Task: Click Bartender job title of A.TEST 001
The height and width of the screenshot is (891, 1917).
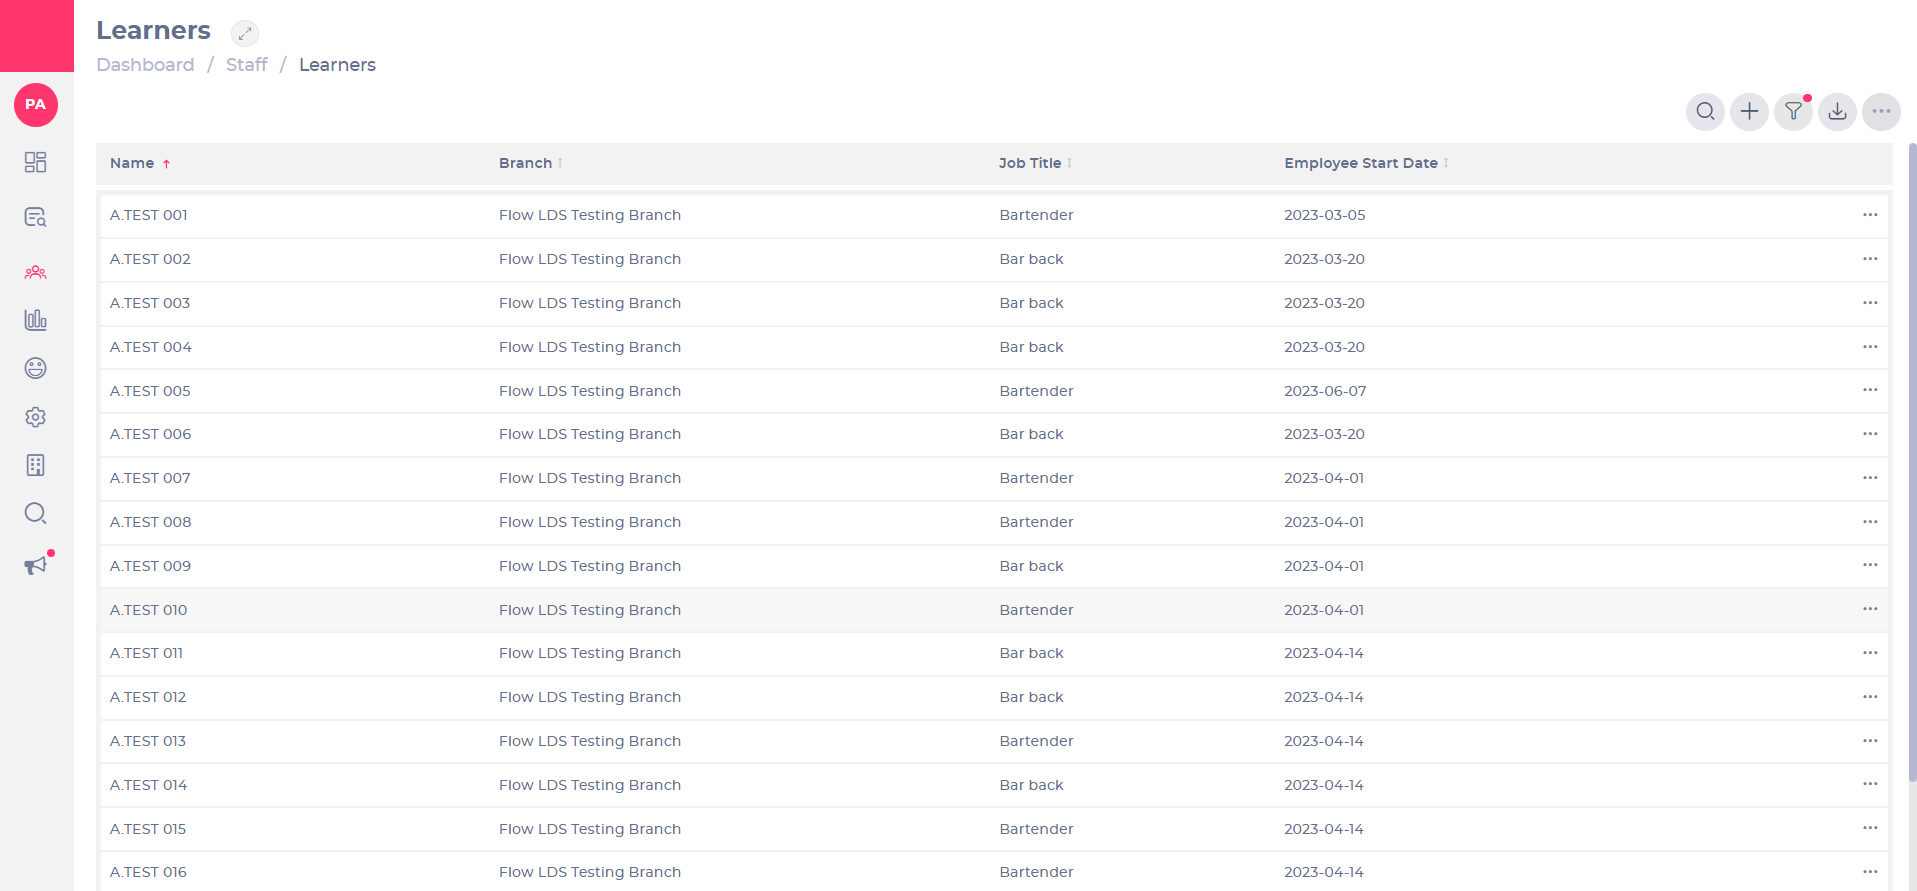Action: [1036, 215]
